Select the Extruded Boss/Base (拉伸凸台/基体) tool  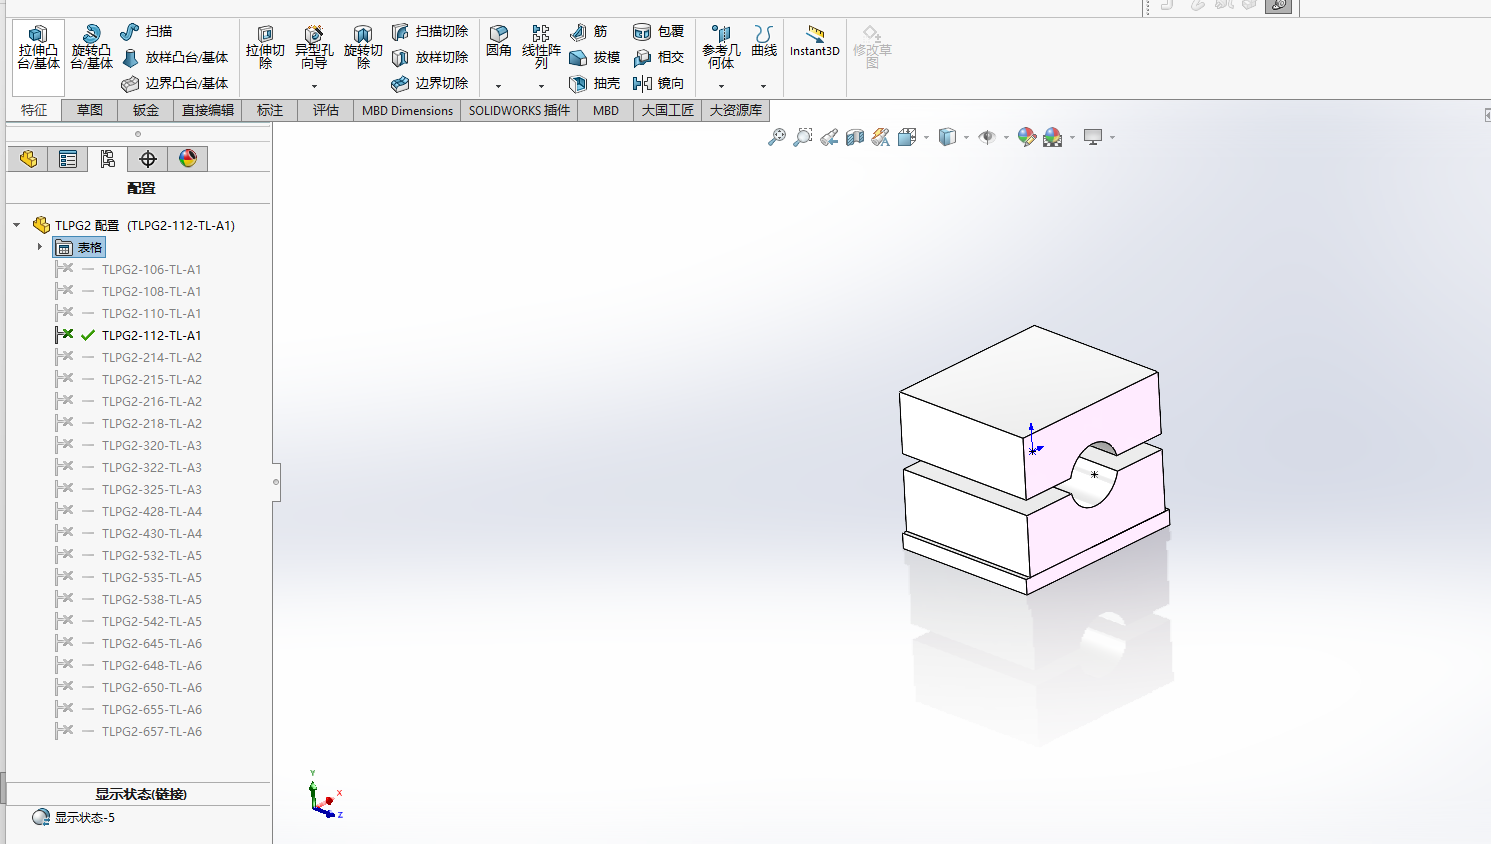point(38,47)
